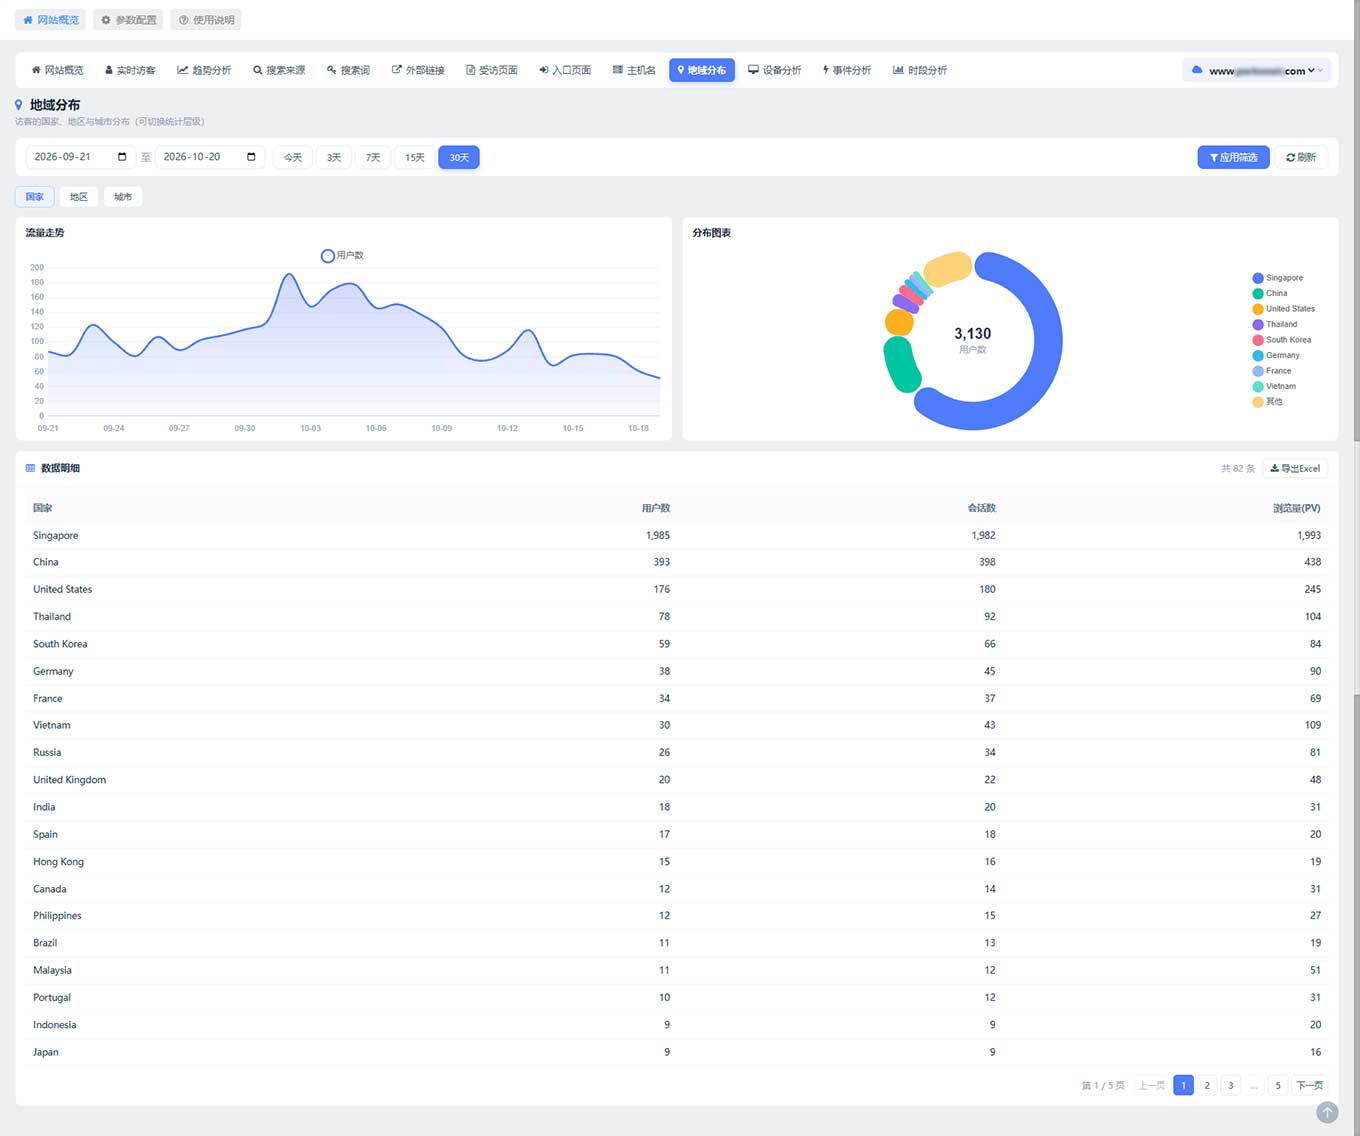Screen dimensions: 1360x1136
Task: Click the 其他 color dot in the legend
Action: [x=1258, y=402]
